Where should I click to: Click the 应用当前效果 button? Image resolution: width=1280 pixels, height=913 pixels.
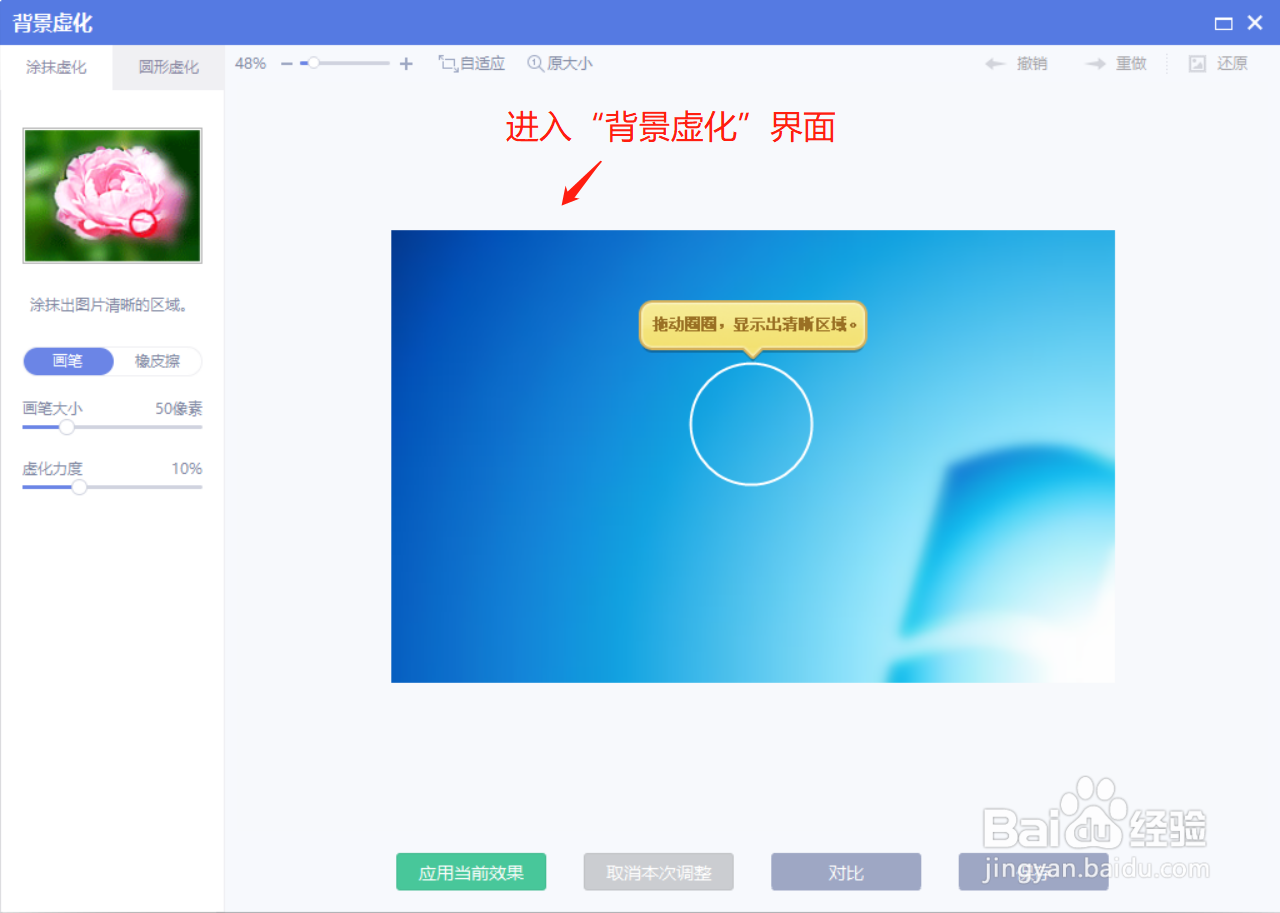471,871
